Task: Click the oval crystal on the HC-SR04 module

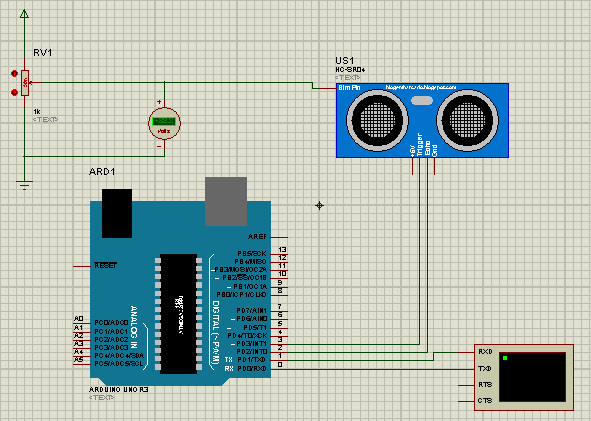Action: [422, 100]
